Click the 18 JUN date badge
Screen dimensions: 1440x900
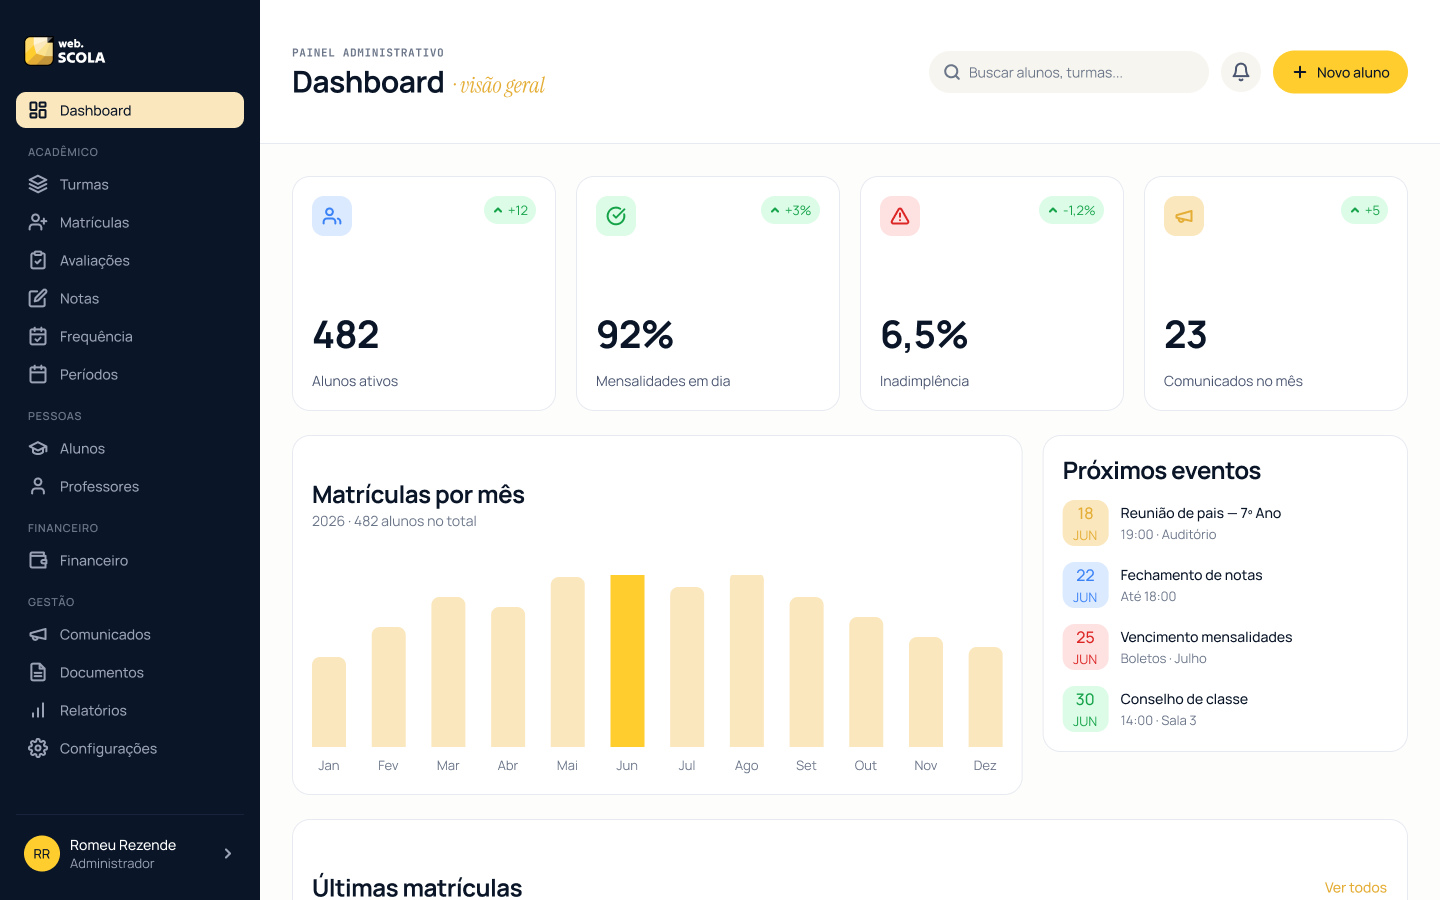pos(1085,523)
